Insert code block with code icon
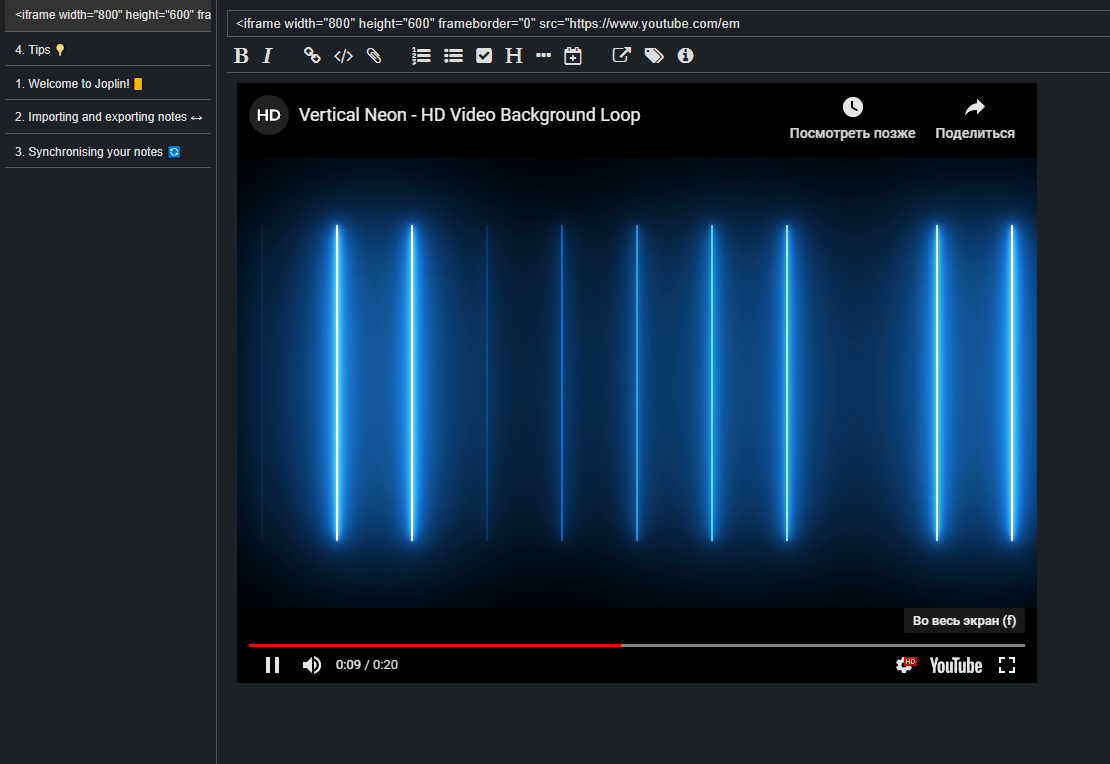This screenshot has width=1110, height=764. [x=343, y=56]
